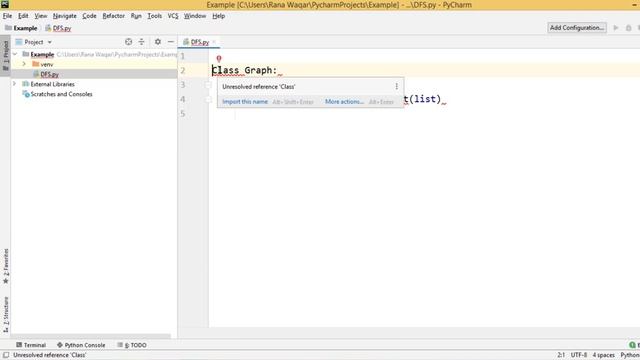640x360 pixels.
Task: Open the Terminal tool window
Action: pyautogui.click(x=31, y=345)
